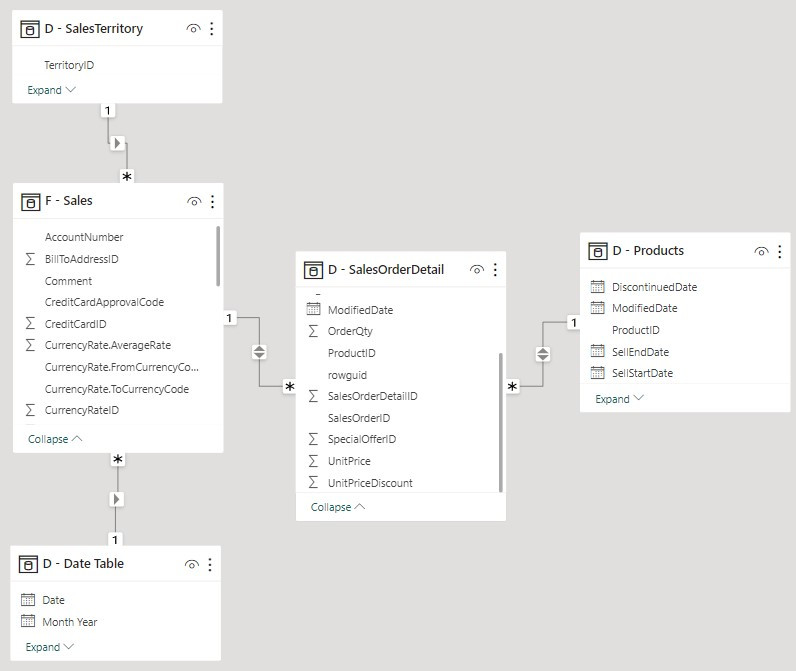Select the UnitPrice field in SalesOrderDetail

(349, 461)
